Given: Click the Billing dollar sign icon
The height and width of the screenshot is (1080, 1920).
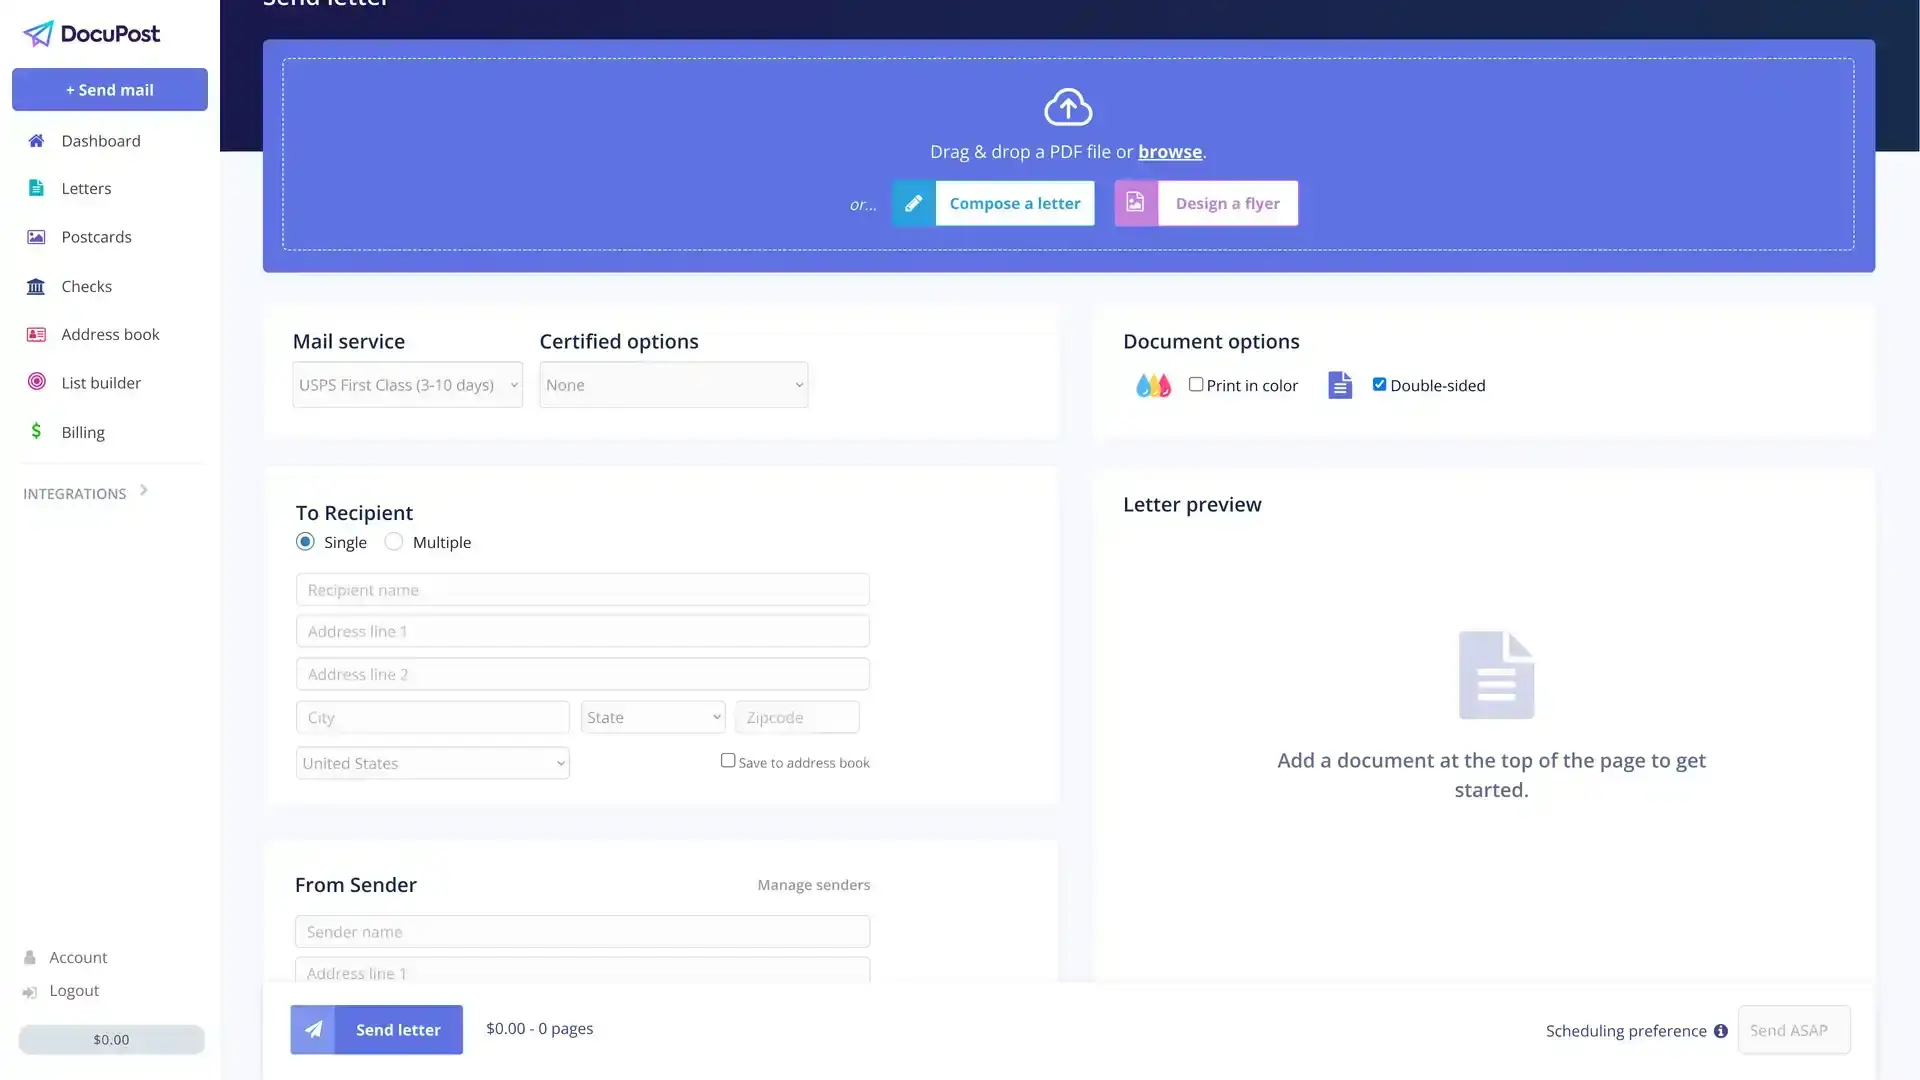Looking at the screenshot, I should (x=37, y=430).
